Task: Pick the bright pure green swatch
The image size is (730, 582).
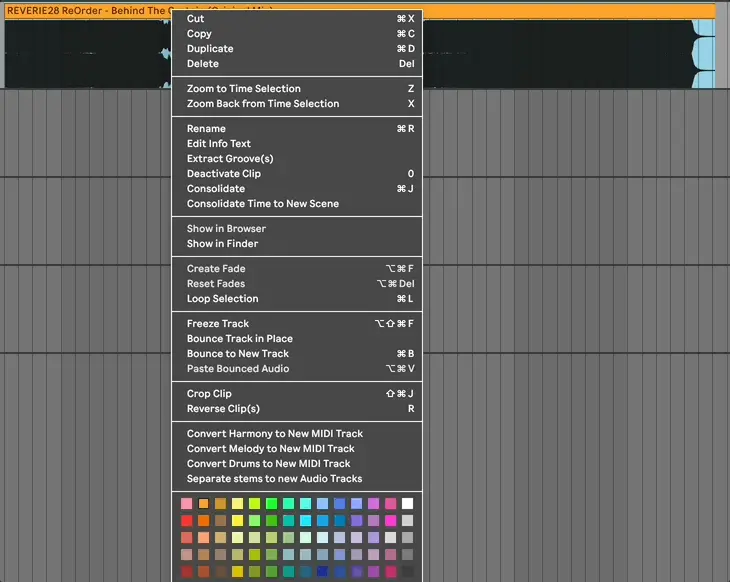Action: pos(271,503)
